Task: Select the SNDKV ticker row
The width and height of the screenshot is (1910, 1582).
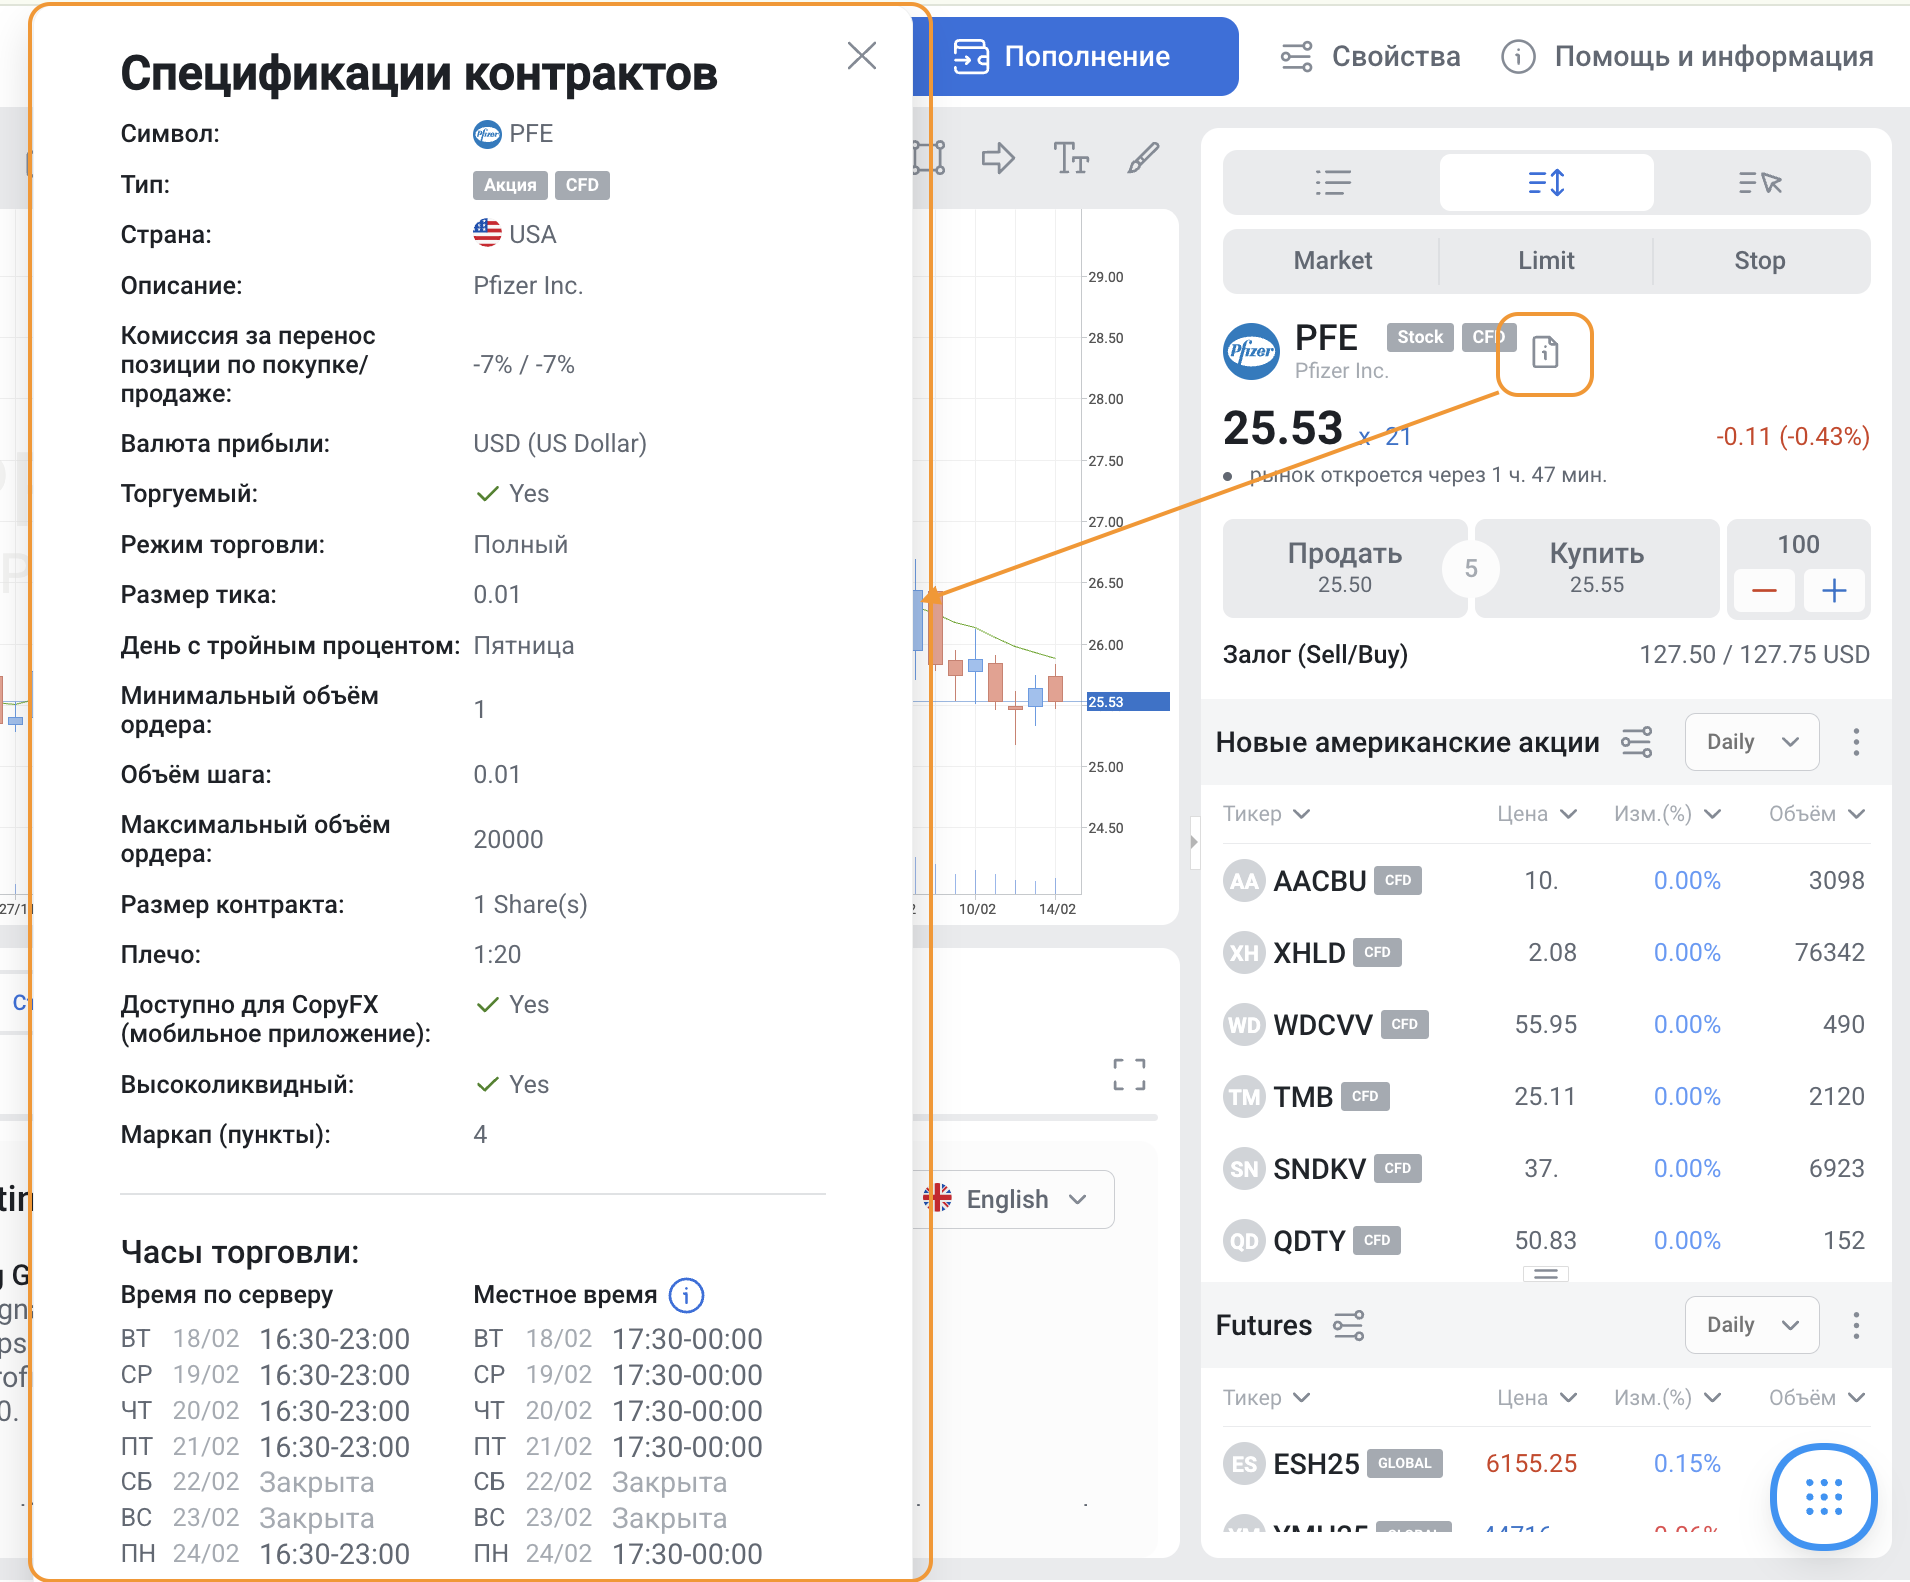Action: 1545,1169
